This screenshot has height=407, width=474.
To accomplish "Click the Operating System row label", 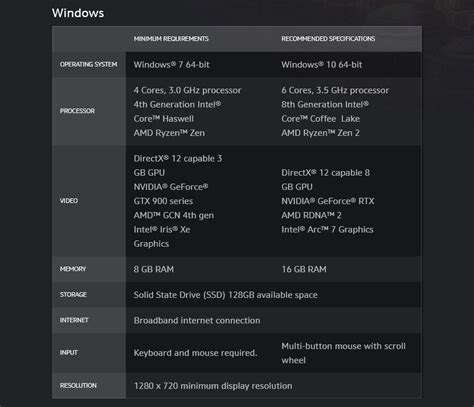I will click(x=88, y=64).
